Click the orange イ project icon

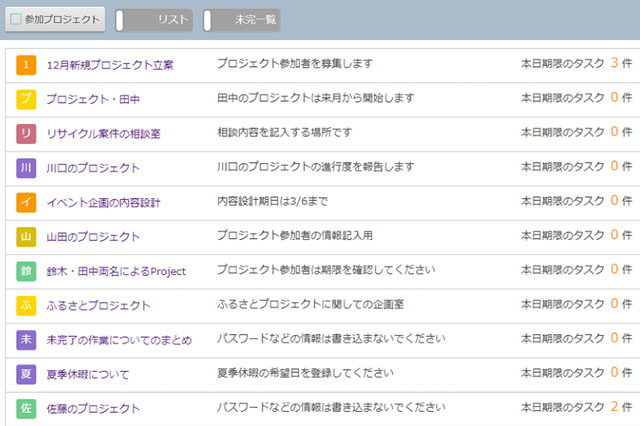(x=26, y=202)
